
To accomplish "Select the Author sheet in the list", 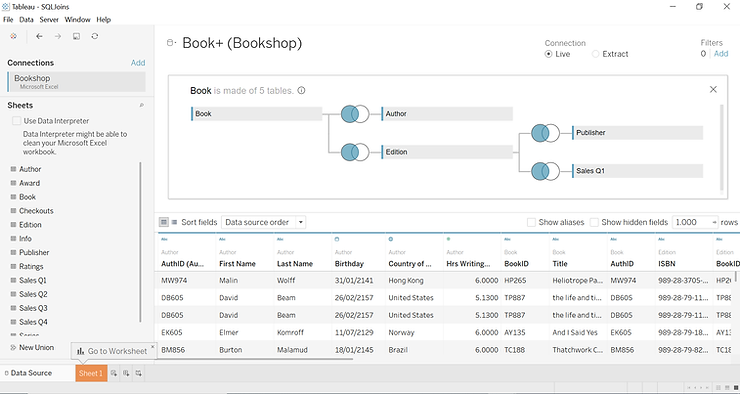I will tap(30, 169).
